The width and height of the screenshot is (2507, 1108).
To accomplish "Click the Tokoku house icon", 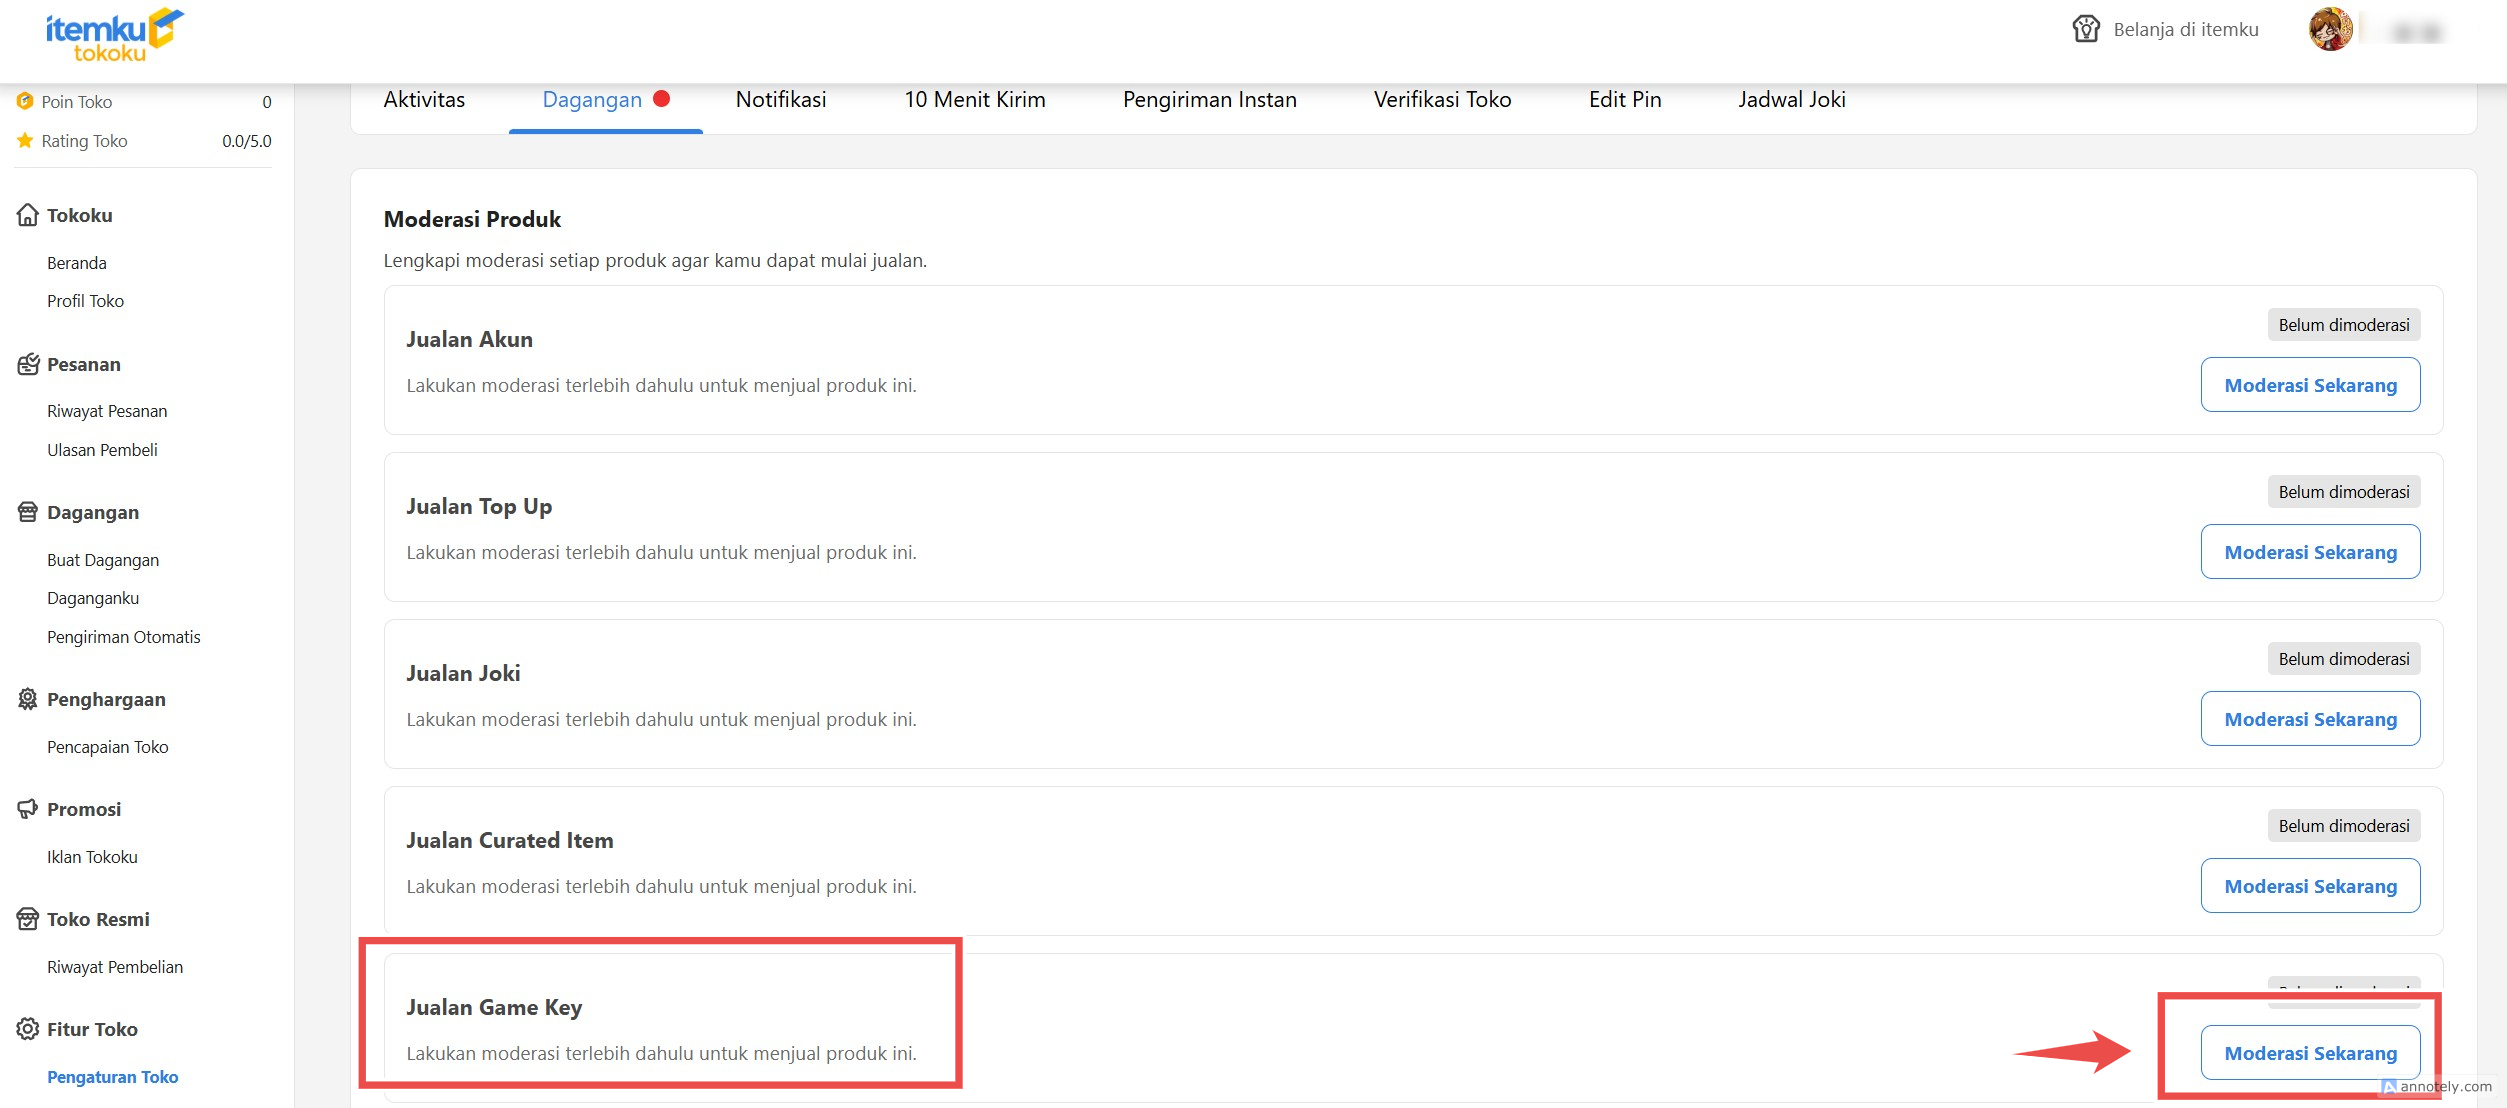I will [28, 215].
